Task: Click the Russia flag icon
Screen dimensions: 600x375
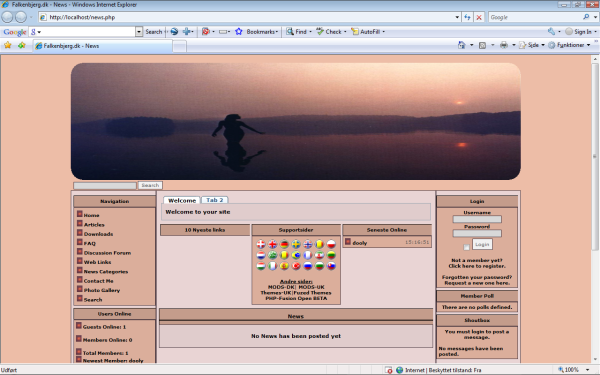Action: pos(308,266)
